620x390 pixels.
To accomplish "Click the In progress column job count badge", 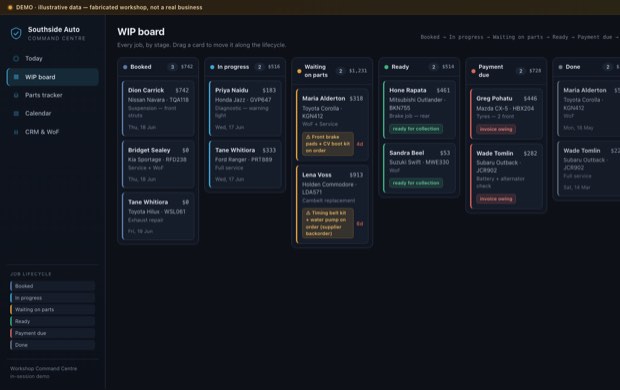I will [x=259, y=67].
